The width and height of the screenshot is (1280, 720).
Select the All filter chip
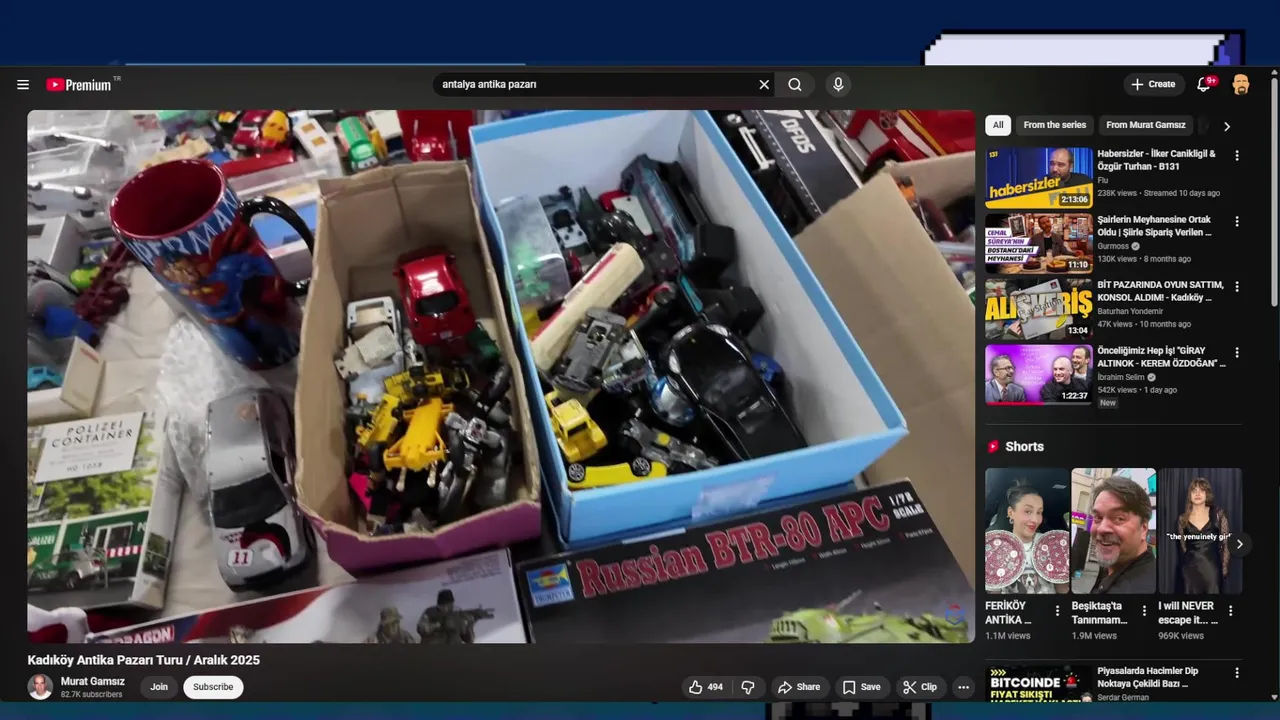(997, 125)
